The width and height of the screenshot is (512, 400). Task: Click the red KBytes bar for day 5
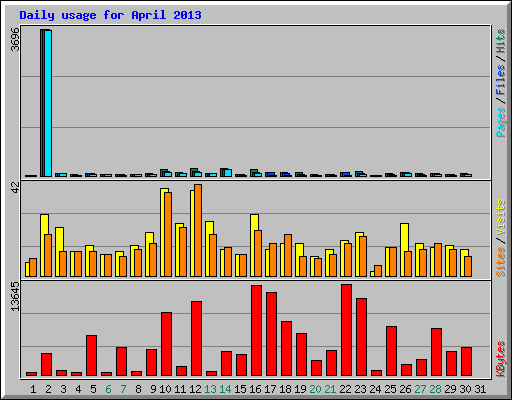pos(91,355)
